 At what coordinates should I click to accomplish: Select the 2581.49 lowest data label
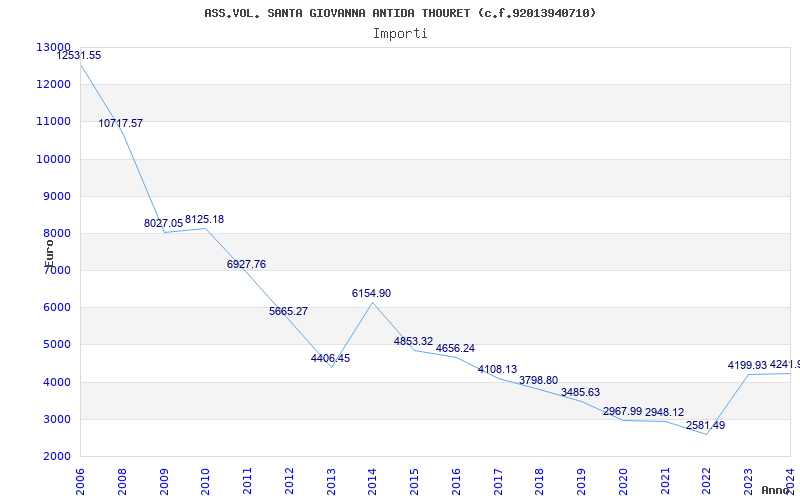[x=706, y=426]
